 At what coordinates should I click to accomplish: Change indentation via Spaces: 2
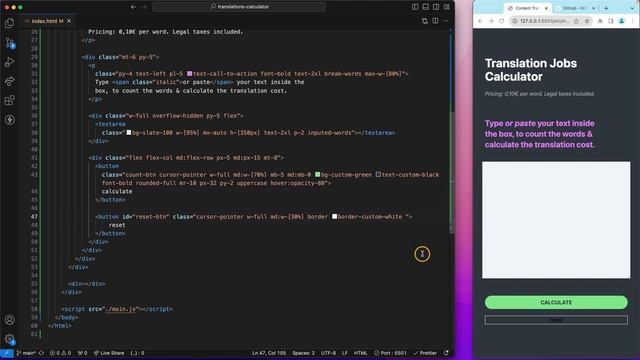pyautogui.click(x=303, y=353)
